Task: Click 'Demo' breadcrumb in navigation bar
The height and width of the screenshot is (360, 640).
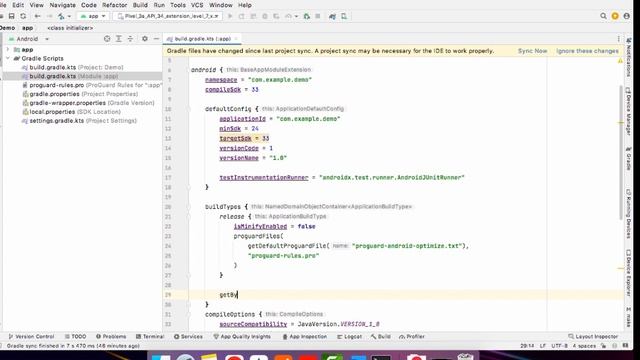Action: tap(7, 28)
